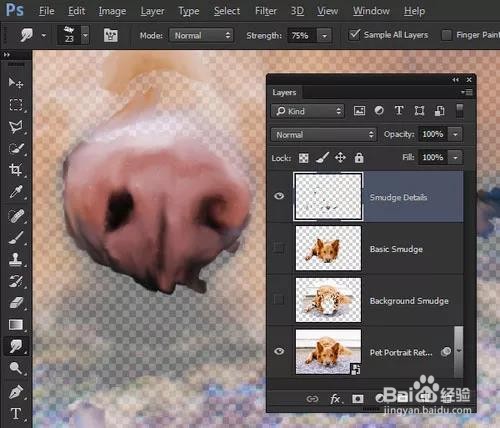Enable Finger Painting checkbox
The image size is (500, 428).
pos(446,35)
